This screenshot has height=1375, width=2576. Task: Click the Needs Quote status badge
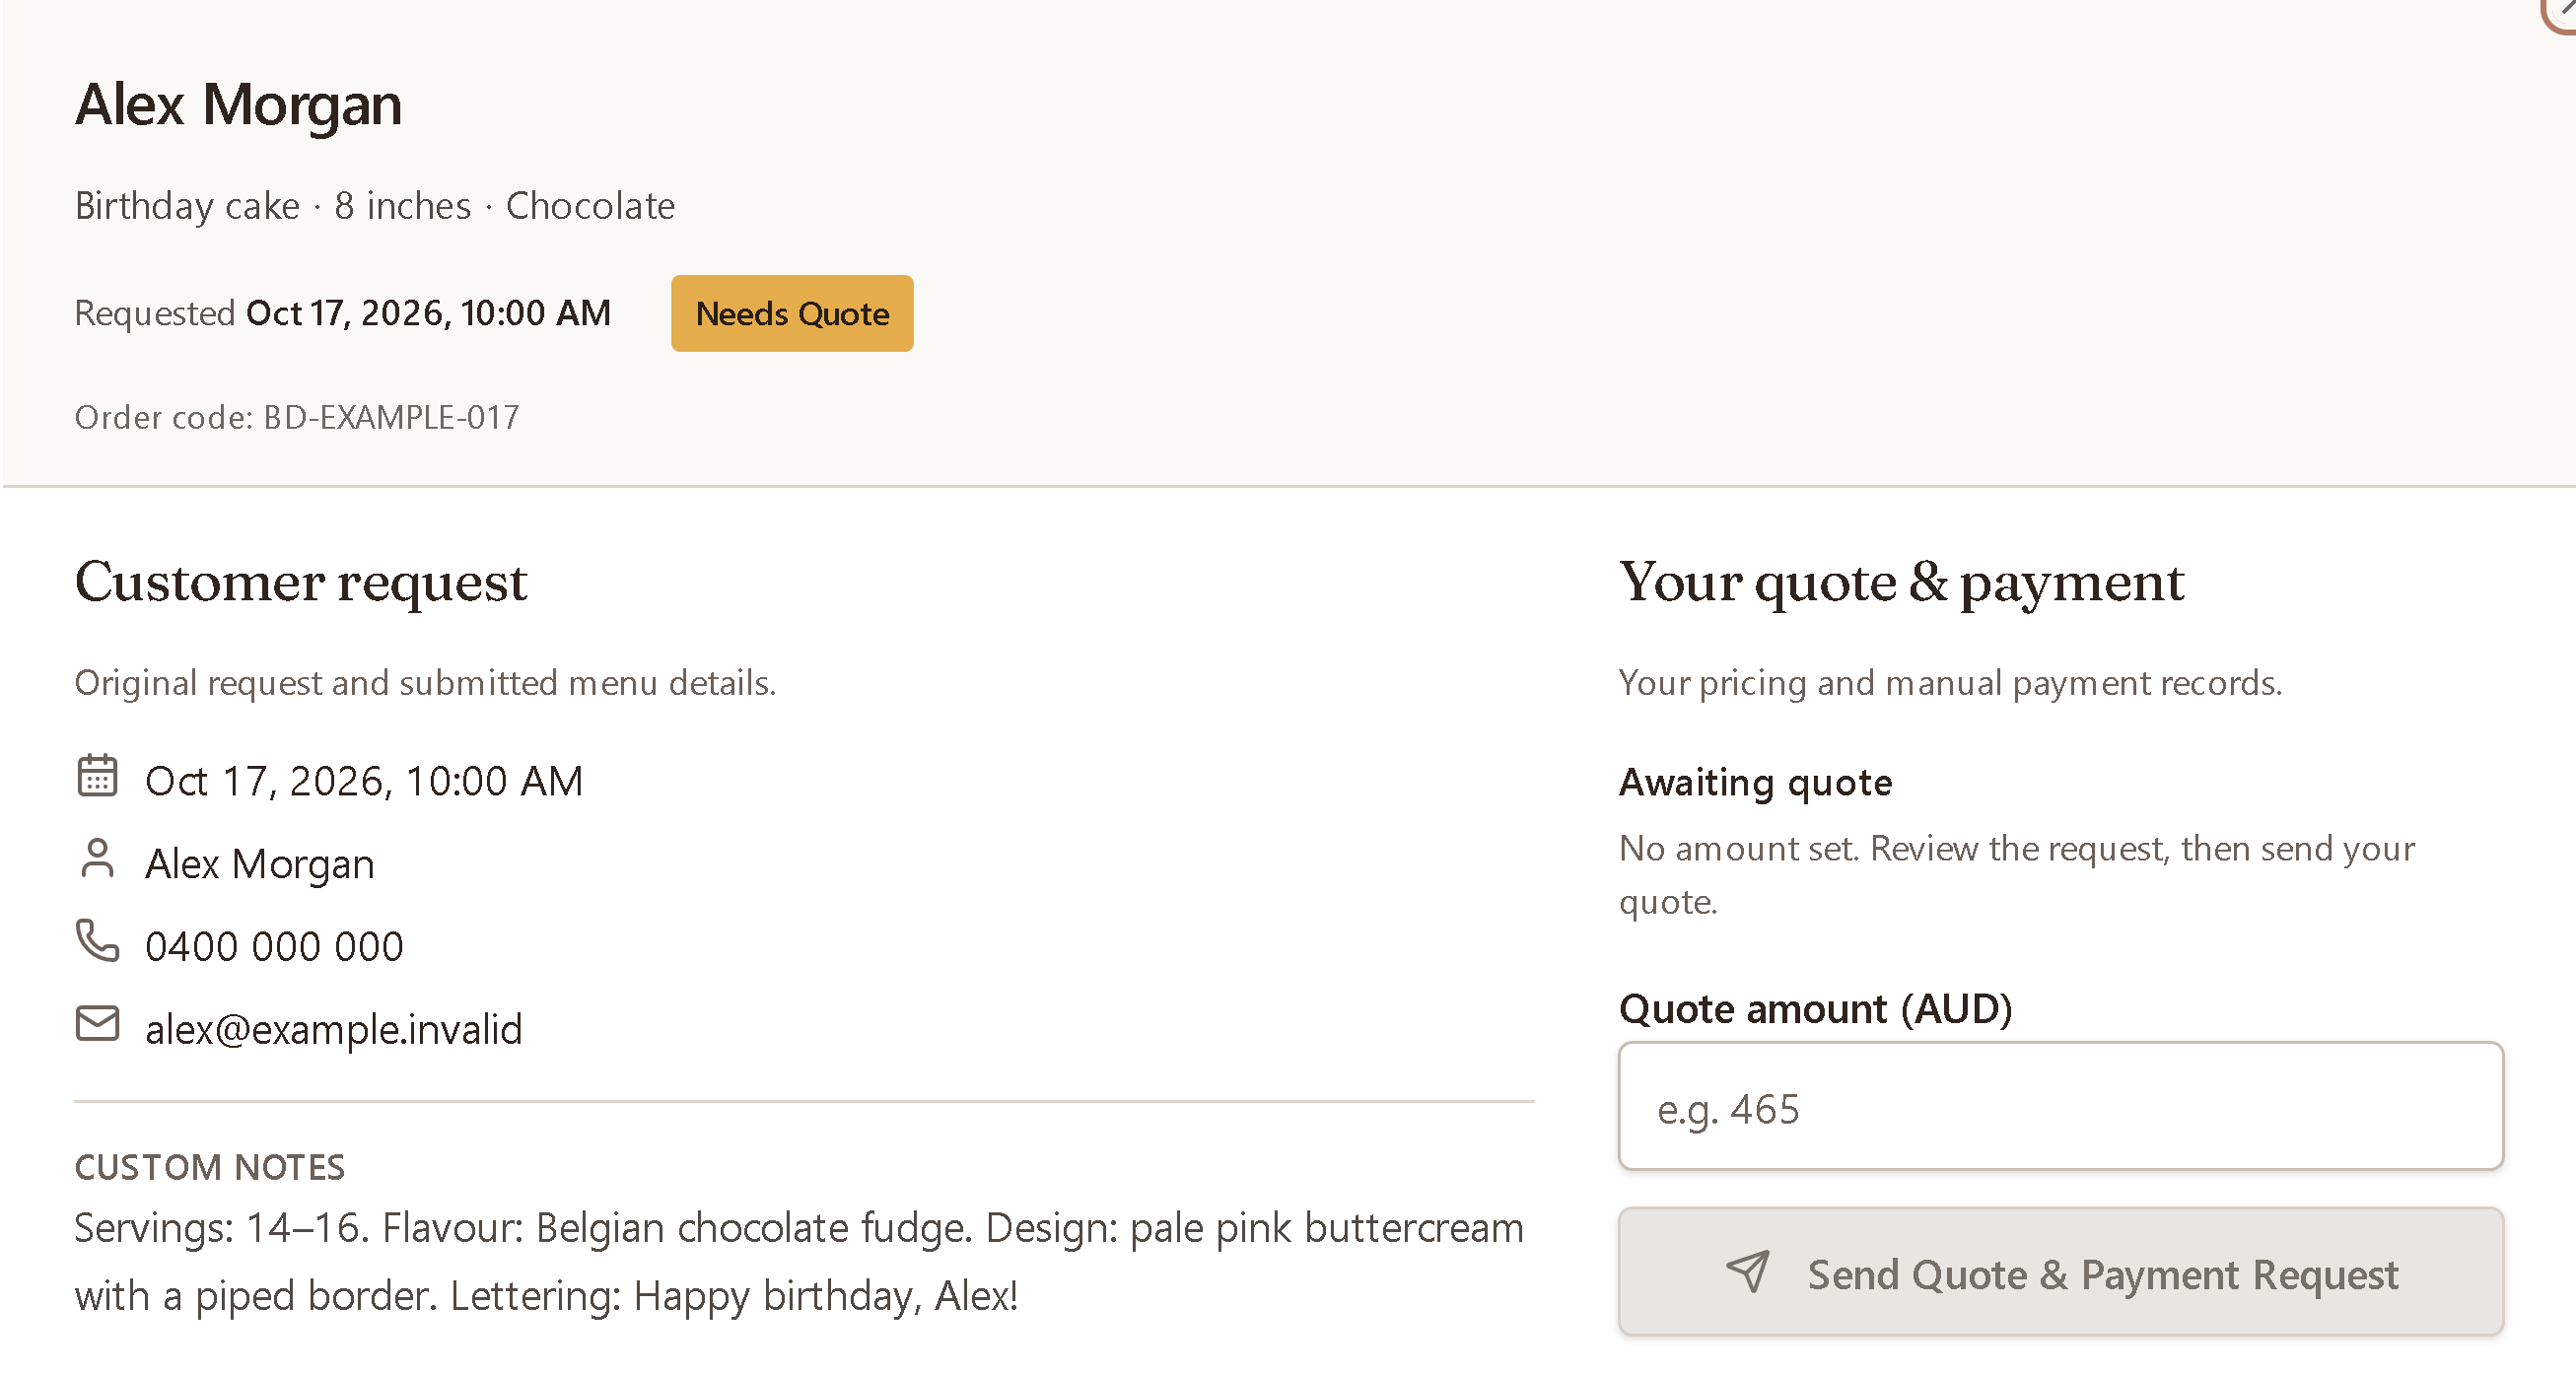792,313
